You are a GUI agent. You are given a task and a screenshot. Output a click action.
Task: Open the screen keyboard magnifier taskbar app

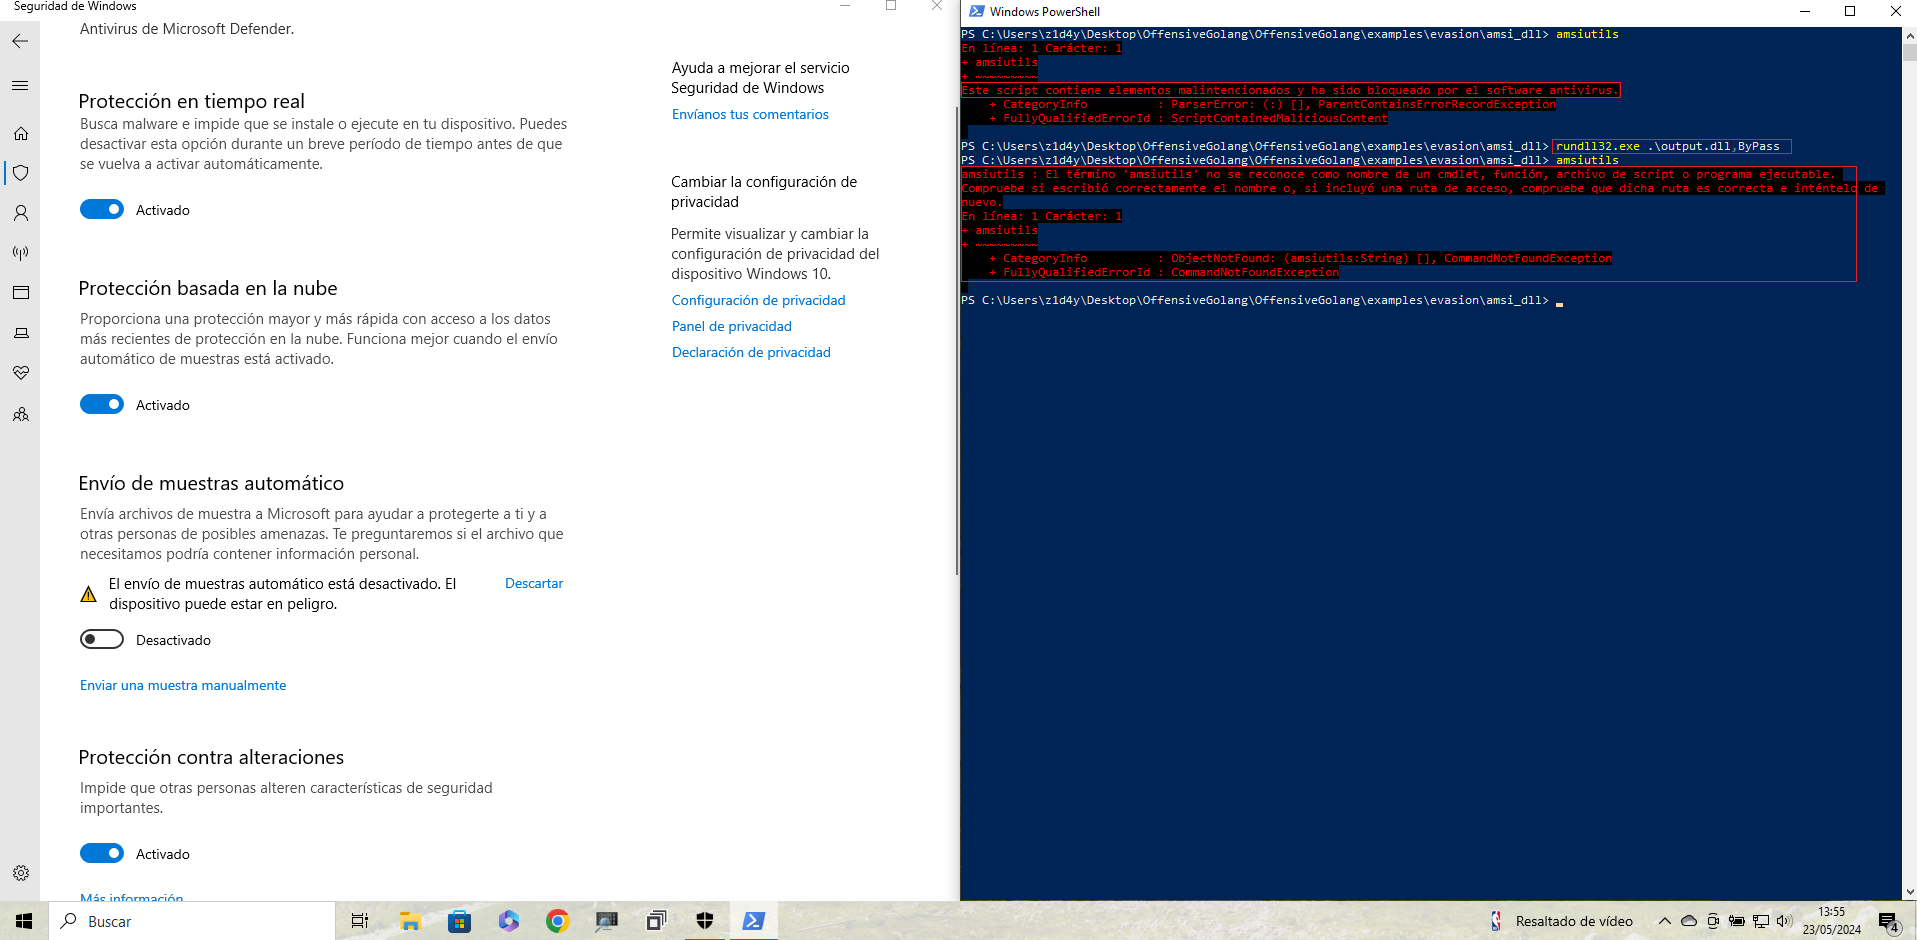tap(606, 921)
